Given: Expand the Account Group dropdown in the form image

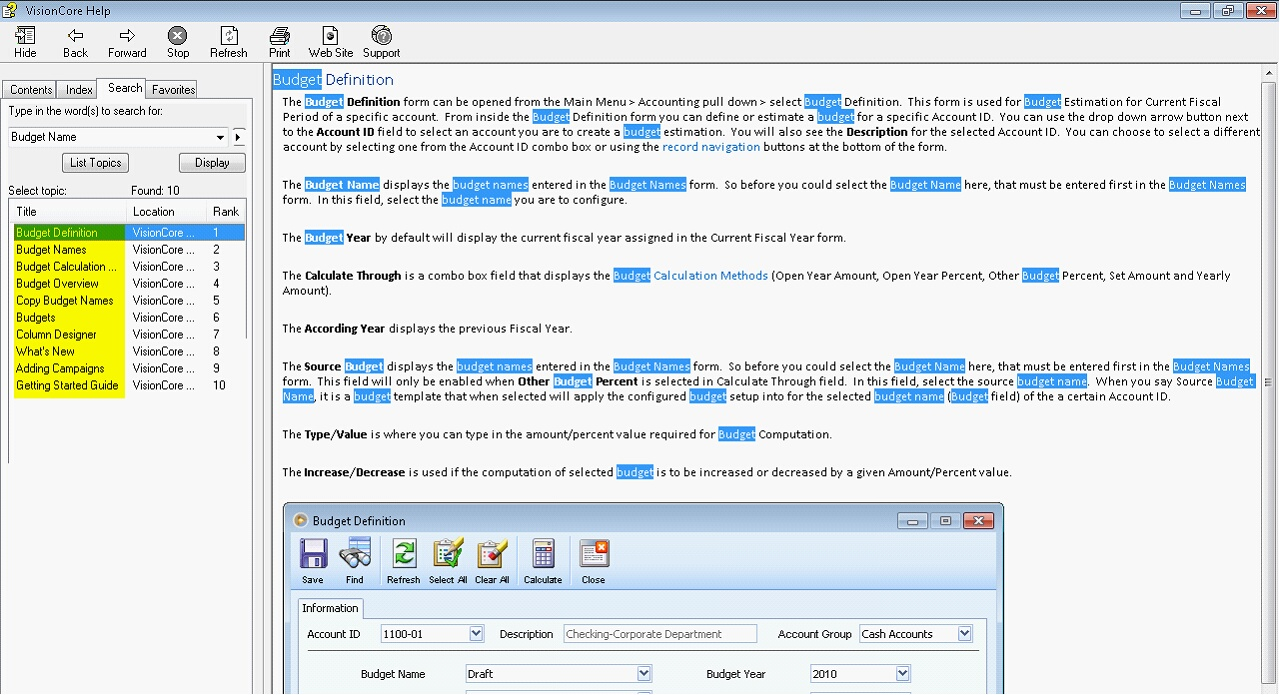Looking at the screenshot, I should [964, 634].
